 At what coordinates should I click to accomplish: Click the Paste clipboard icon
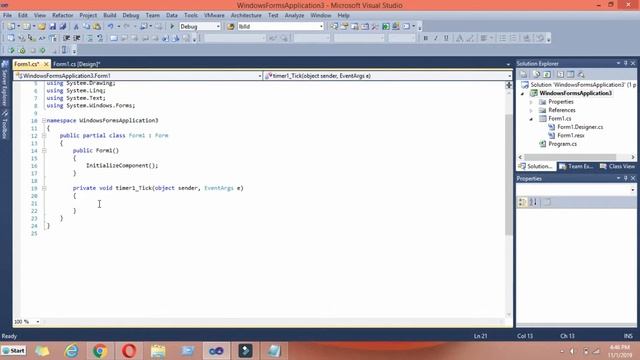[97, 27]
